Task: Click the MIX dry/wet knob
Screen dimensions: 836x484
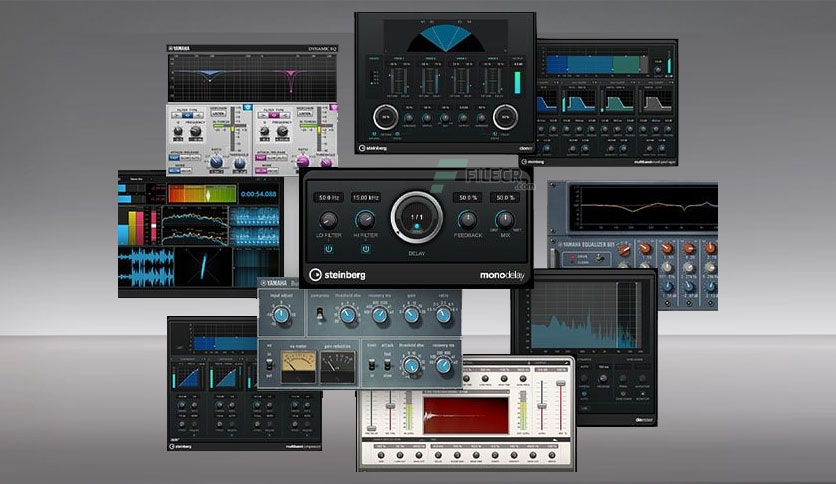Action: tap(505, 220)
